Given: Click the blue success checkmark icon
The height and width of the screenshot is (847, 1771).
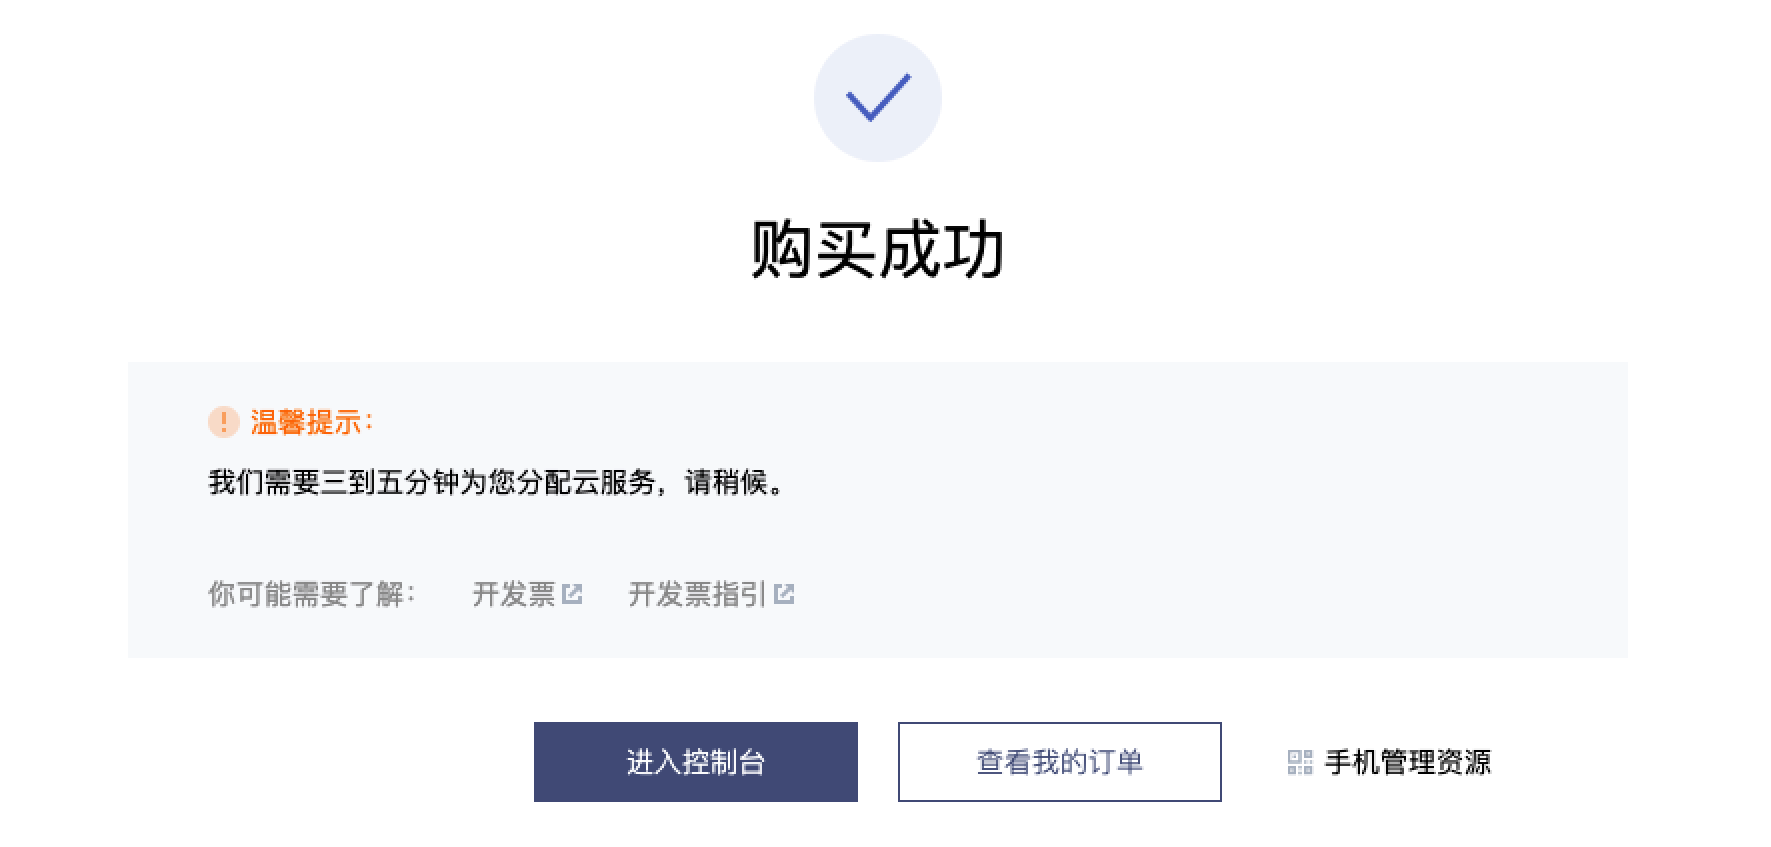Looking at the screenshot, I should 878,98.
